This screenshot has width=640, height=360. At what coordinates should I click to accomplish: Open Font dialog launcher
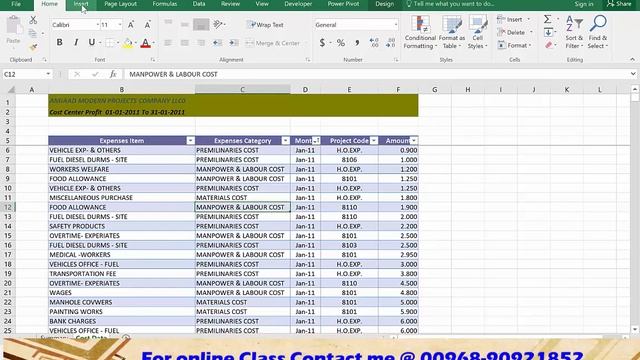153,60
